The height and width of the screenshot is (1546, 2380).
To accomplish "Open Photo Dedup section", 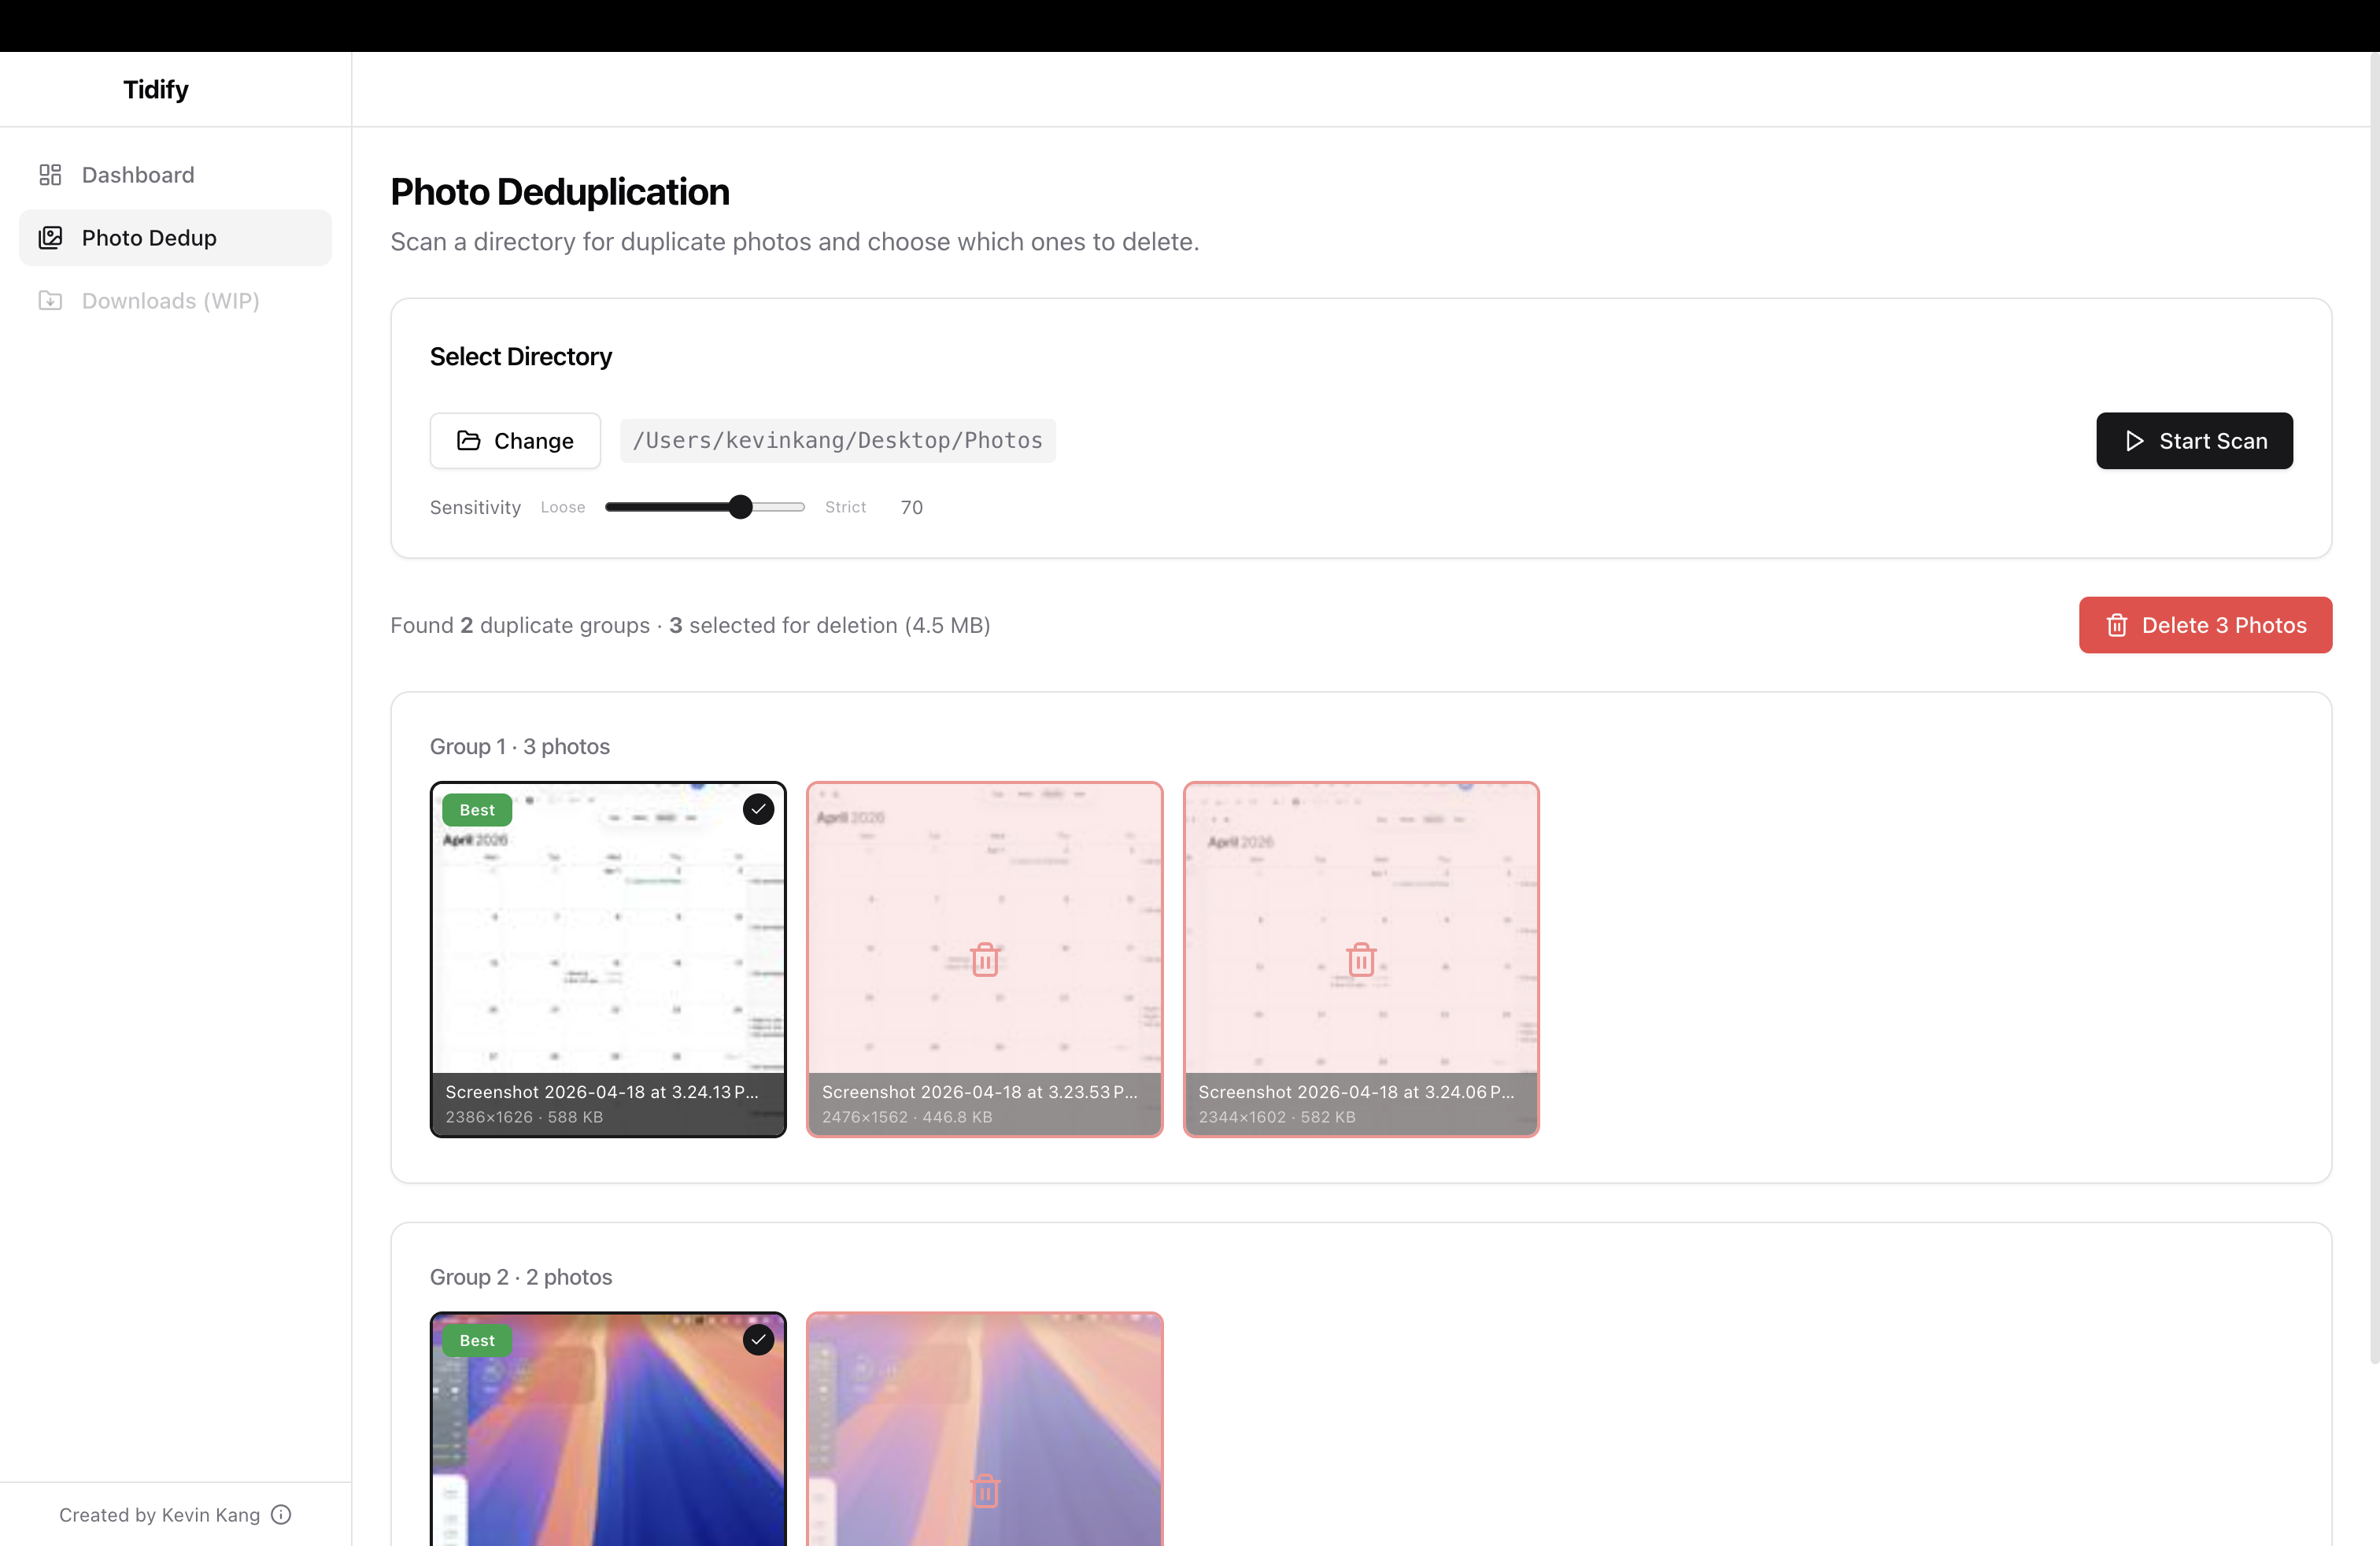I will click(x=175, y=238).
